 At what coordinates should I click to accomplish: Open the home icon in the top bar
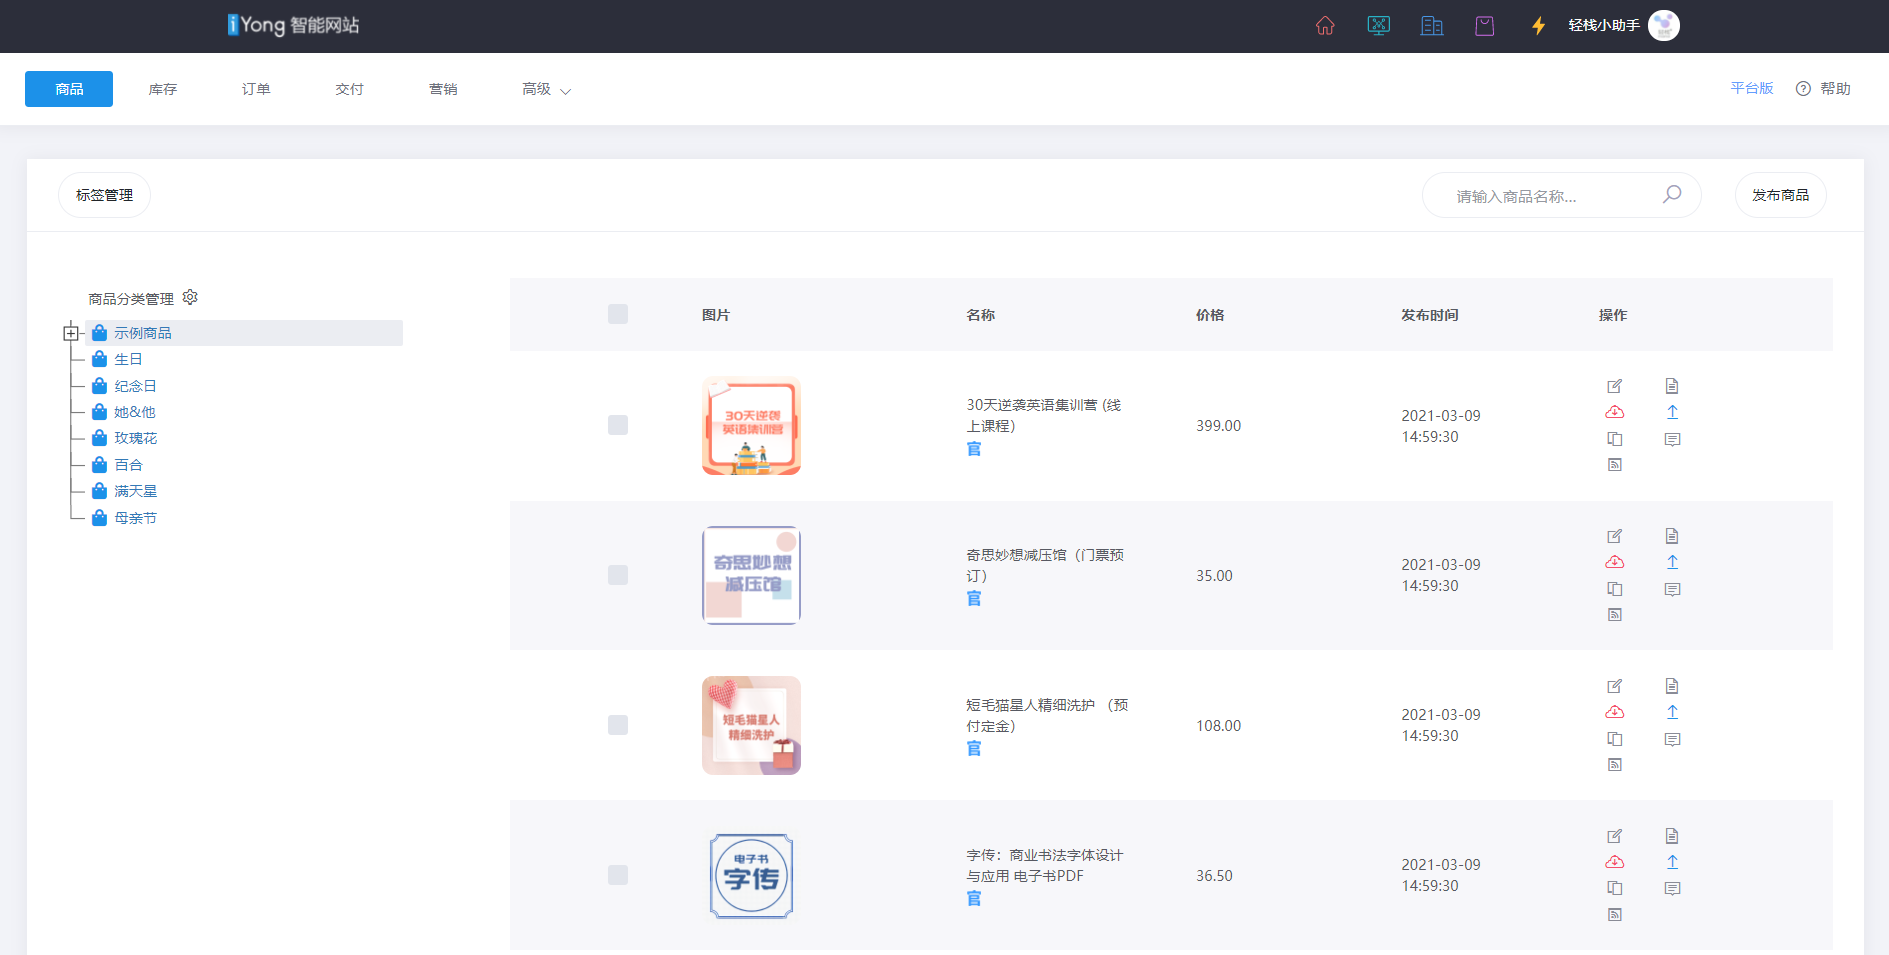coord(1325,26)
